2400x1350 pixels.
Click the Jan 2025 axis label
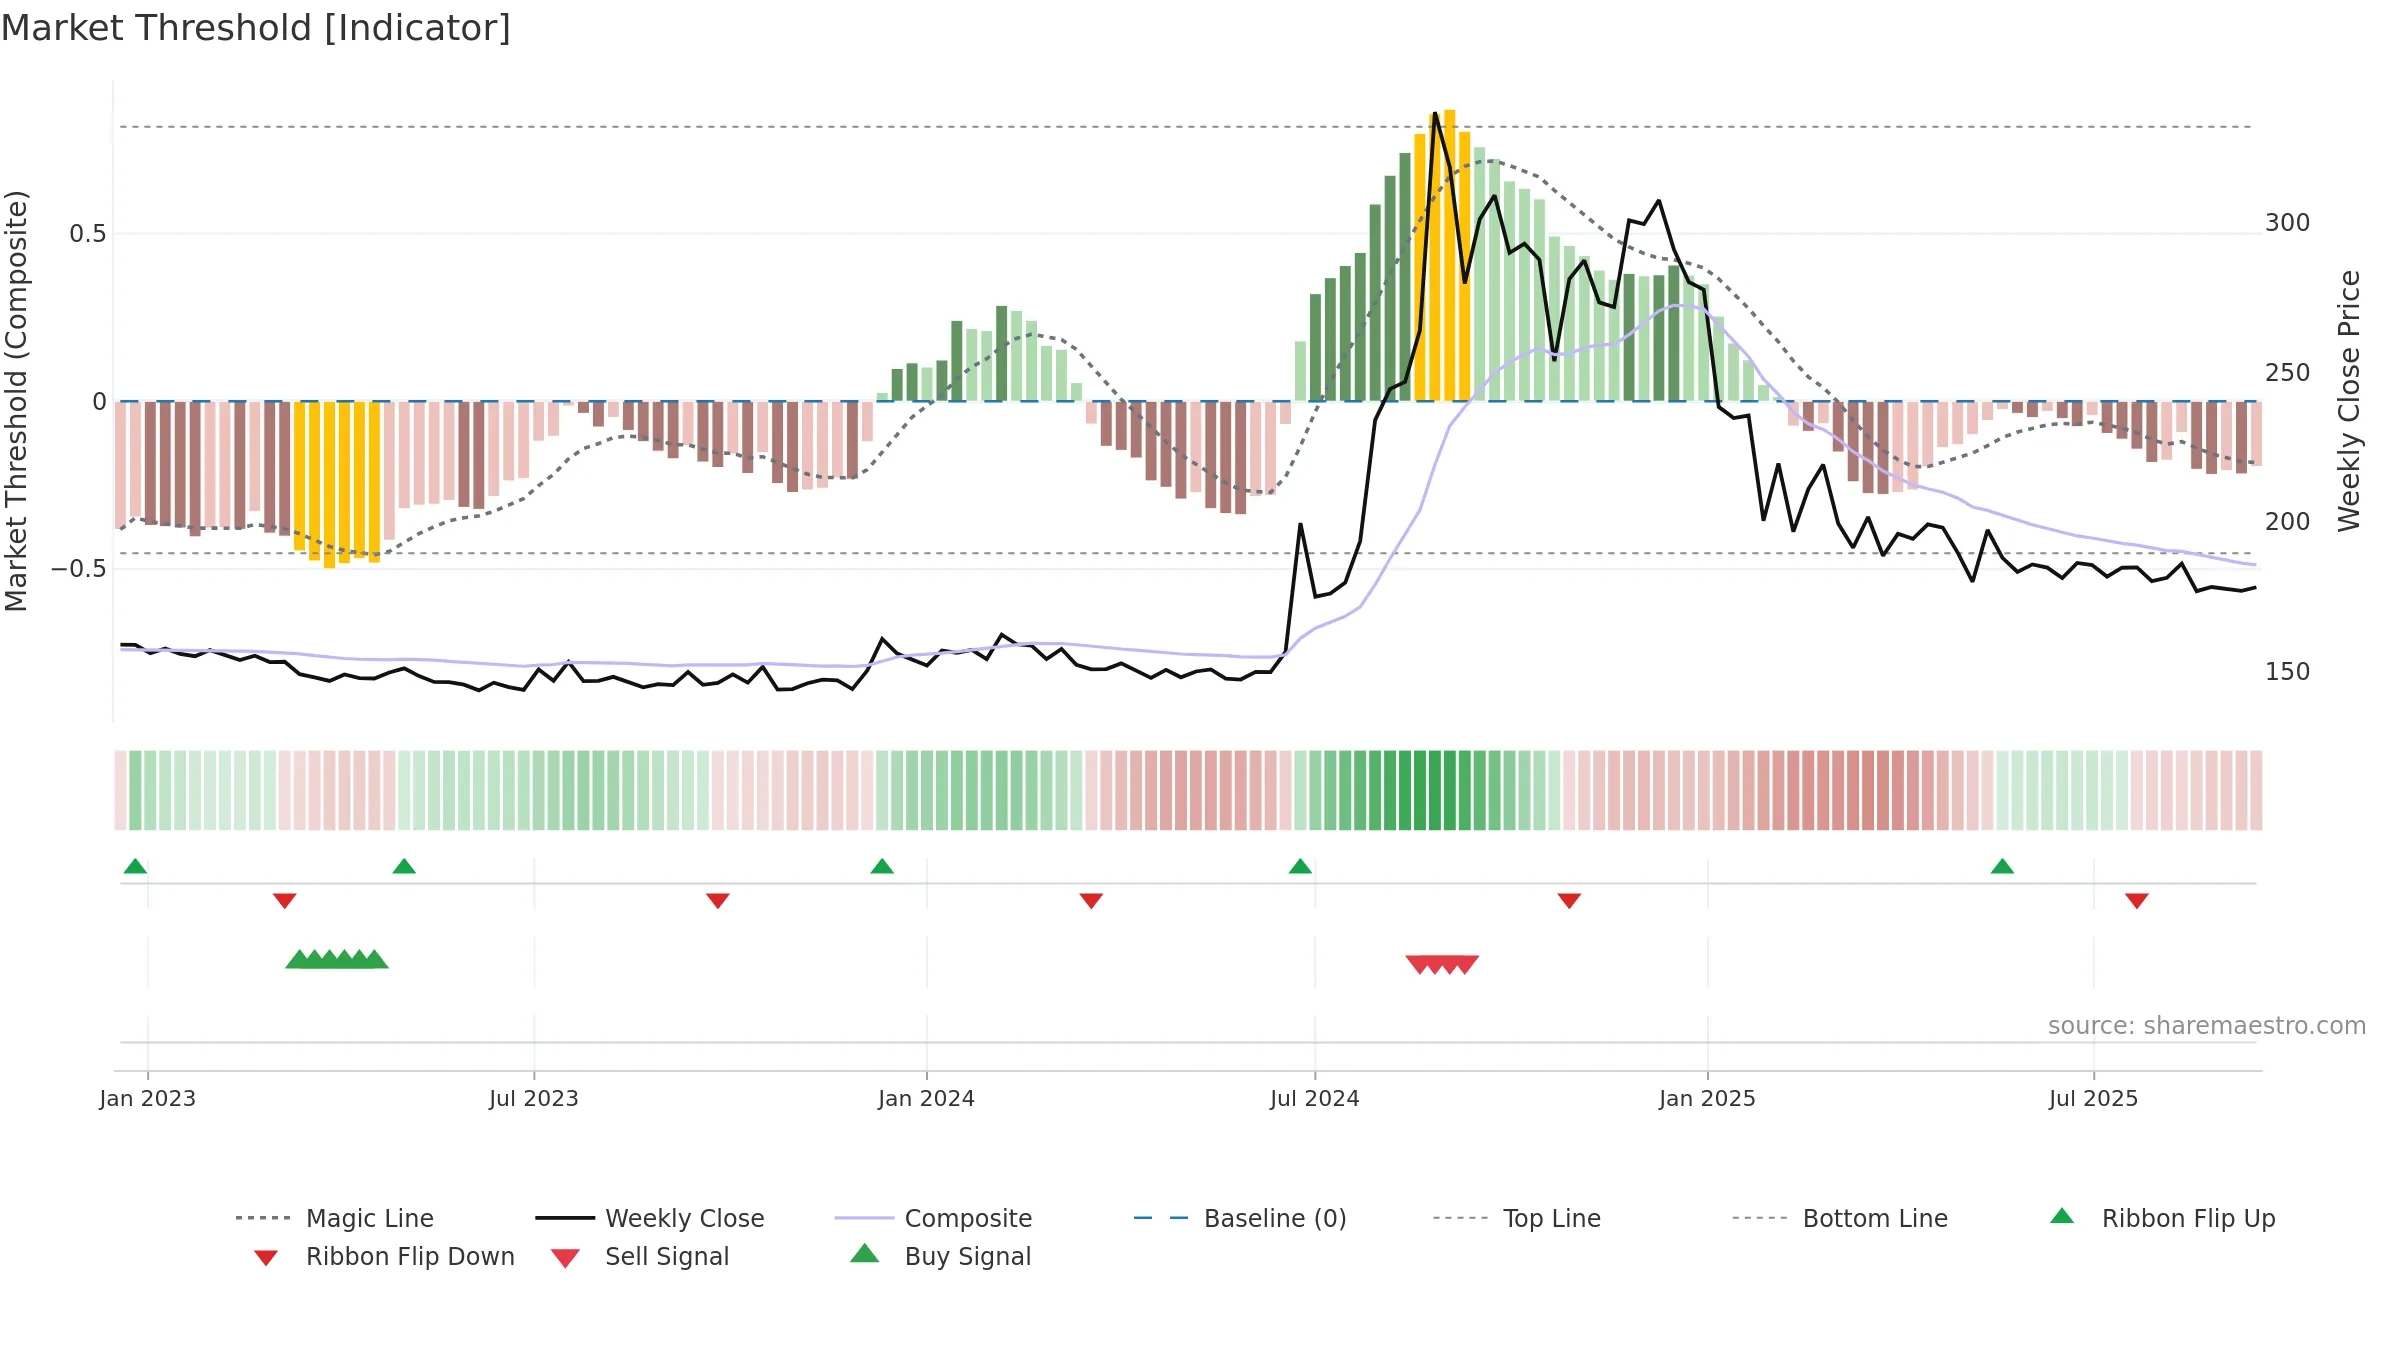coord(1708,1098)
